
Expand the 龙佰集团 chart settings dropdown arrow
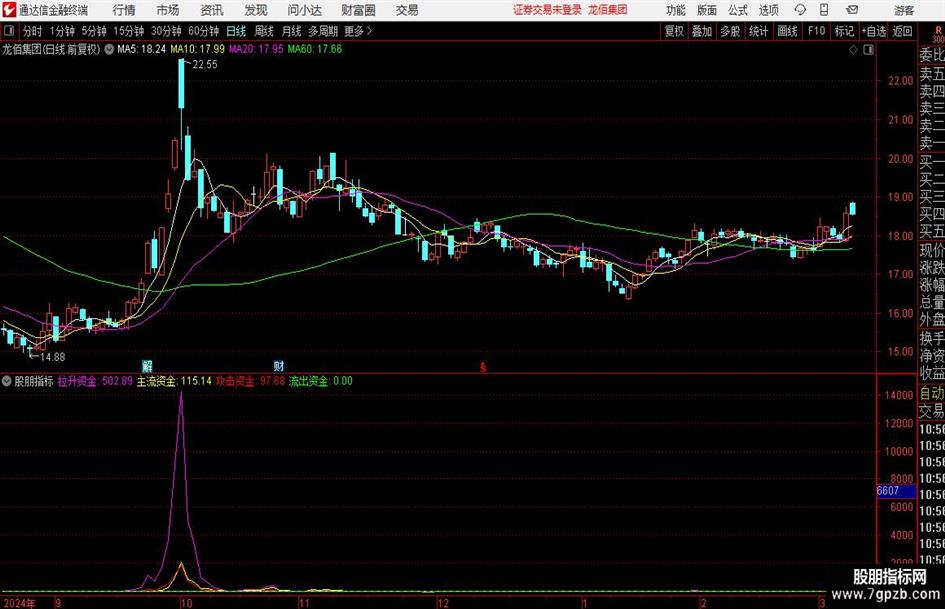tap(109, 49)
